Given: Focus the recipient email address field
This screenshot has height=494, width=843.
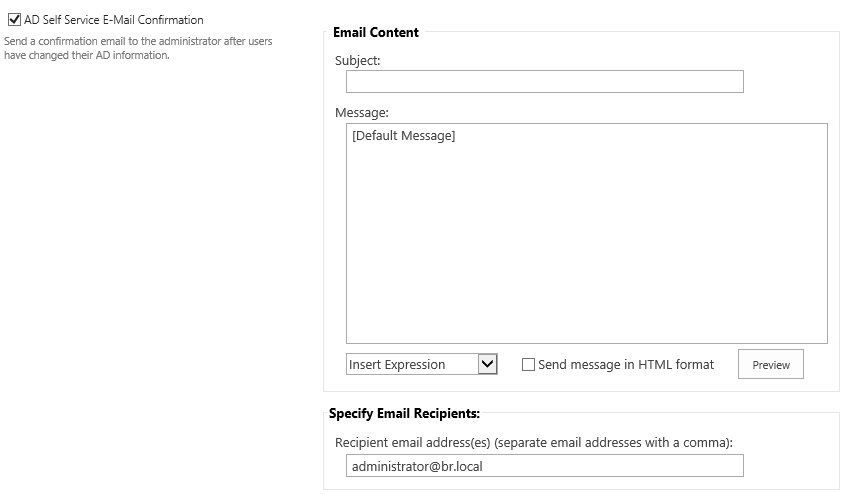Looking at the screenshot, I should 545,466.
